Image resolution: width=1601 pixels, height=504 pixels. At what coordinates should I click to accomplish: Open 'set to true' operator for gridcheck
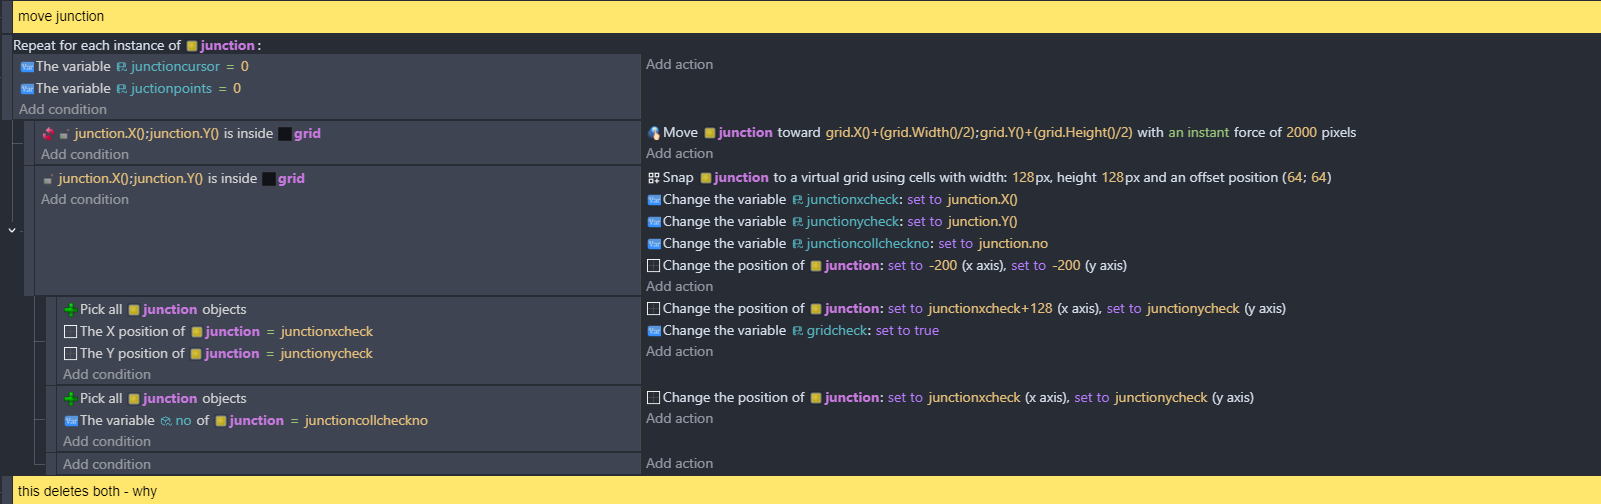[907, 331]
